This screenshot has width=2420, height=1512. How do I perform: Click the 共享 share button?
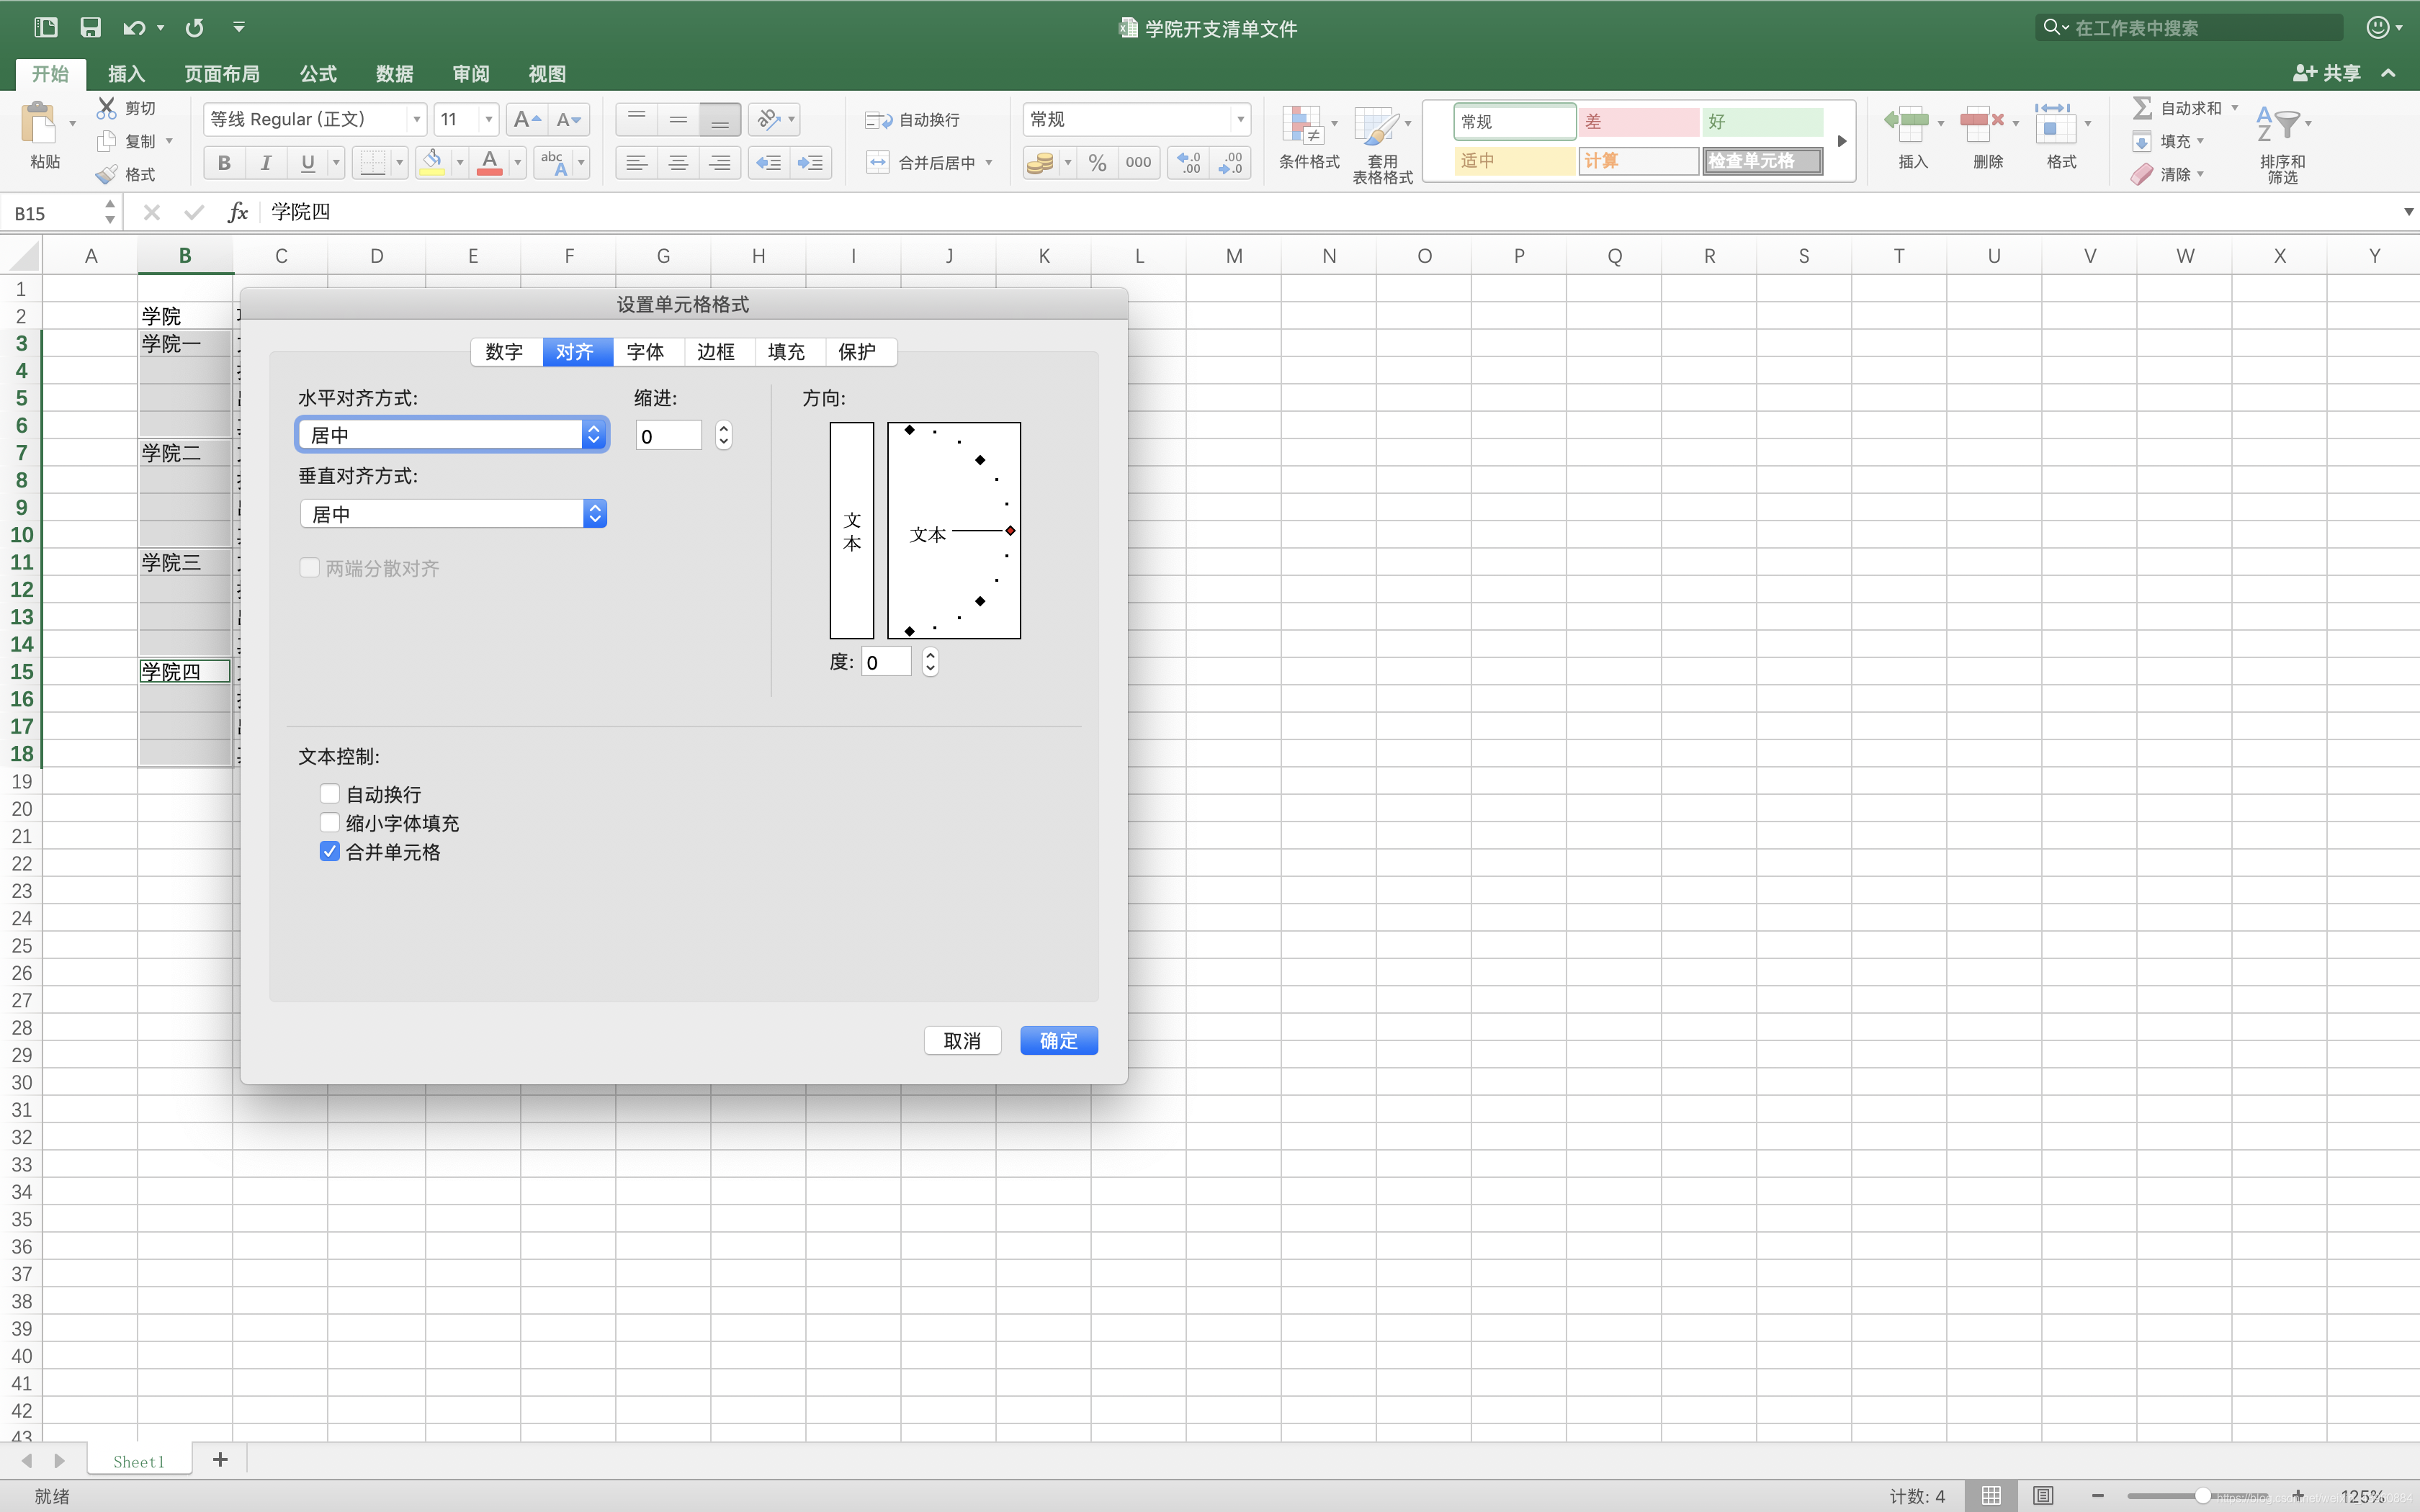click(x=2328, y=73)
